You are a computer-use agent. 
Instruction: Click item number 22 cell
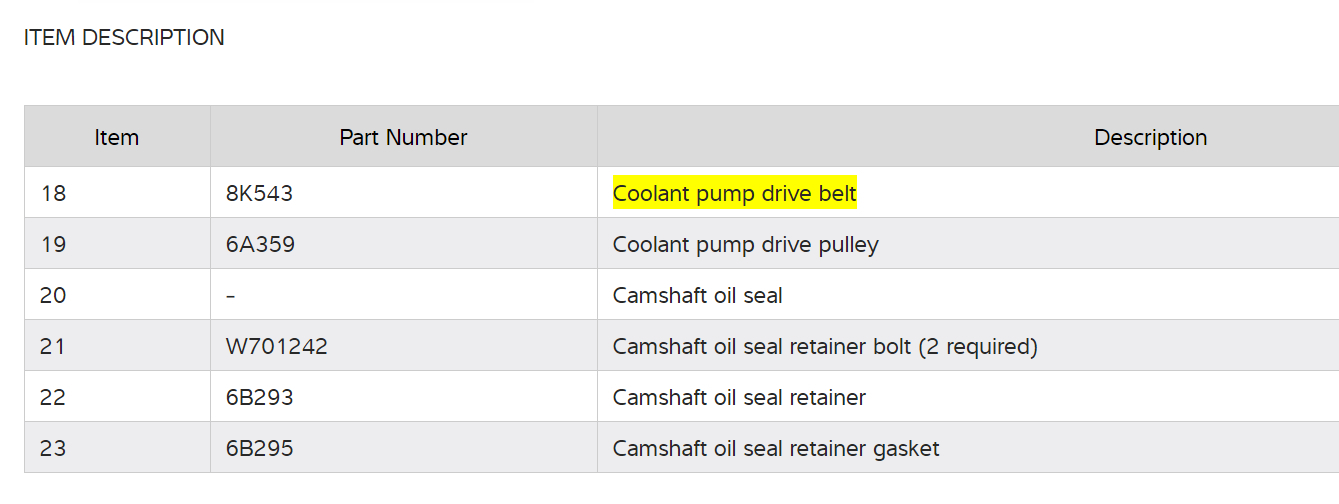coord(53,398)
